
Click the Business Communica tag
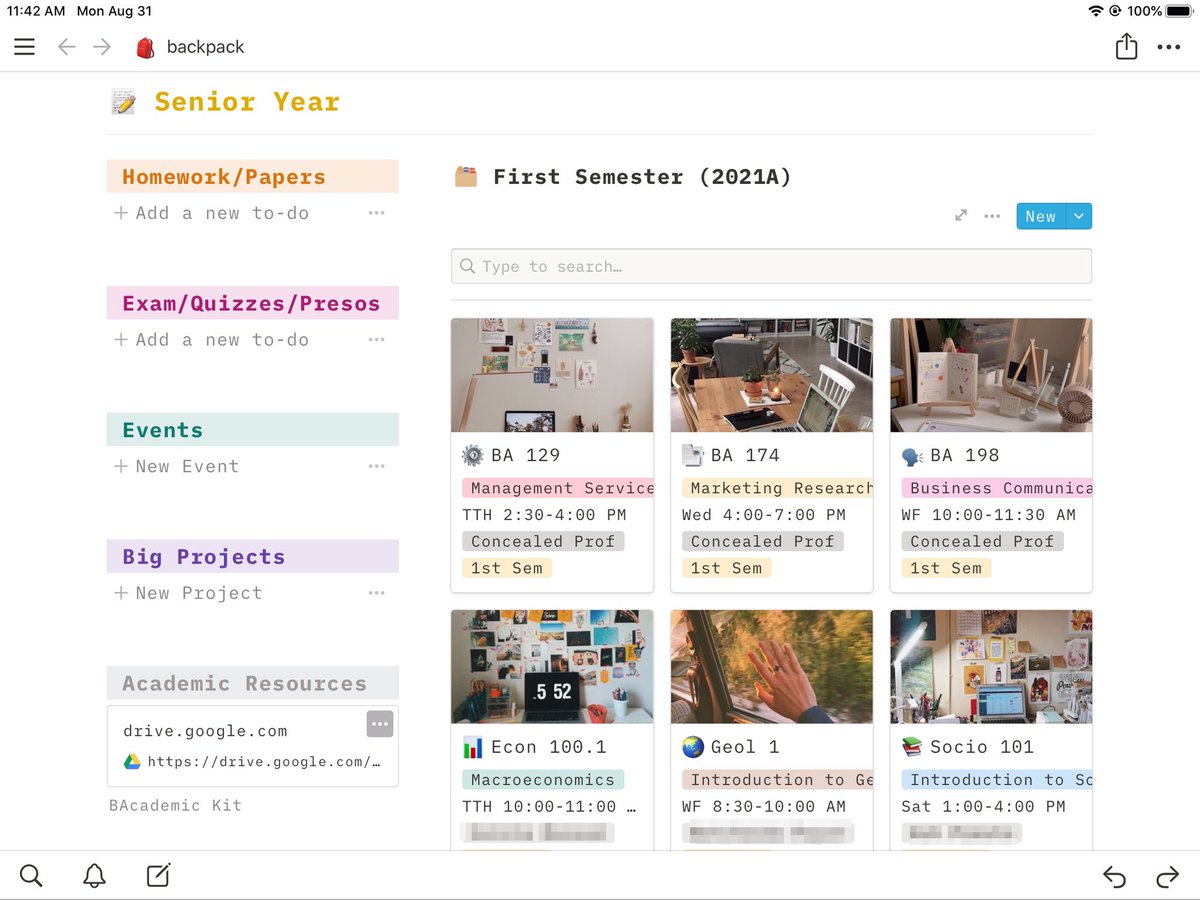(x=997, y=488)
